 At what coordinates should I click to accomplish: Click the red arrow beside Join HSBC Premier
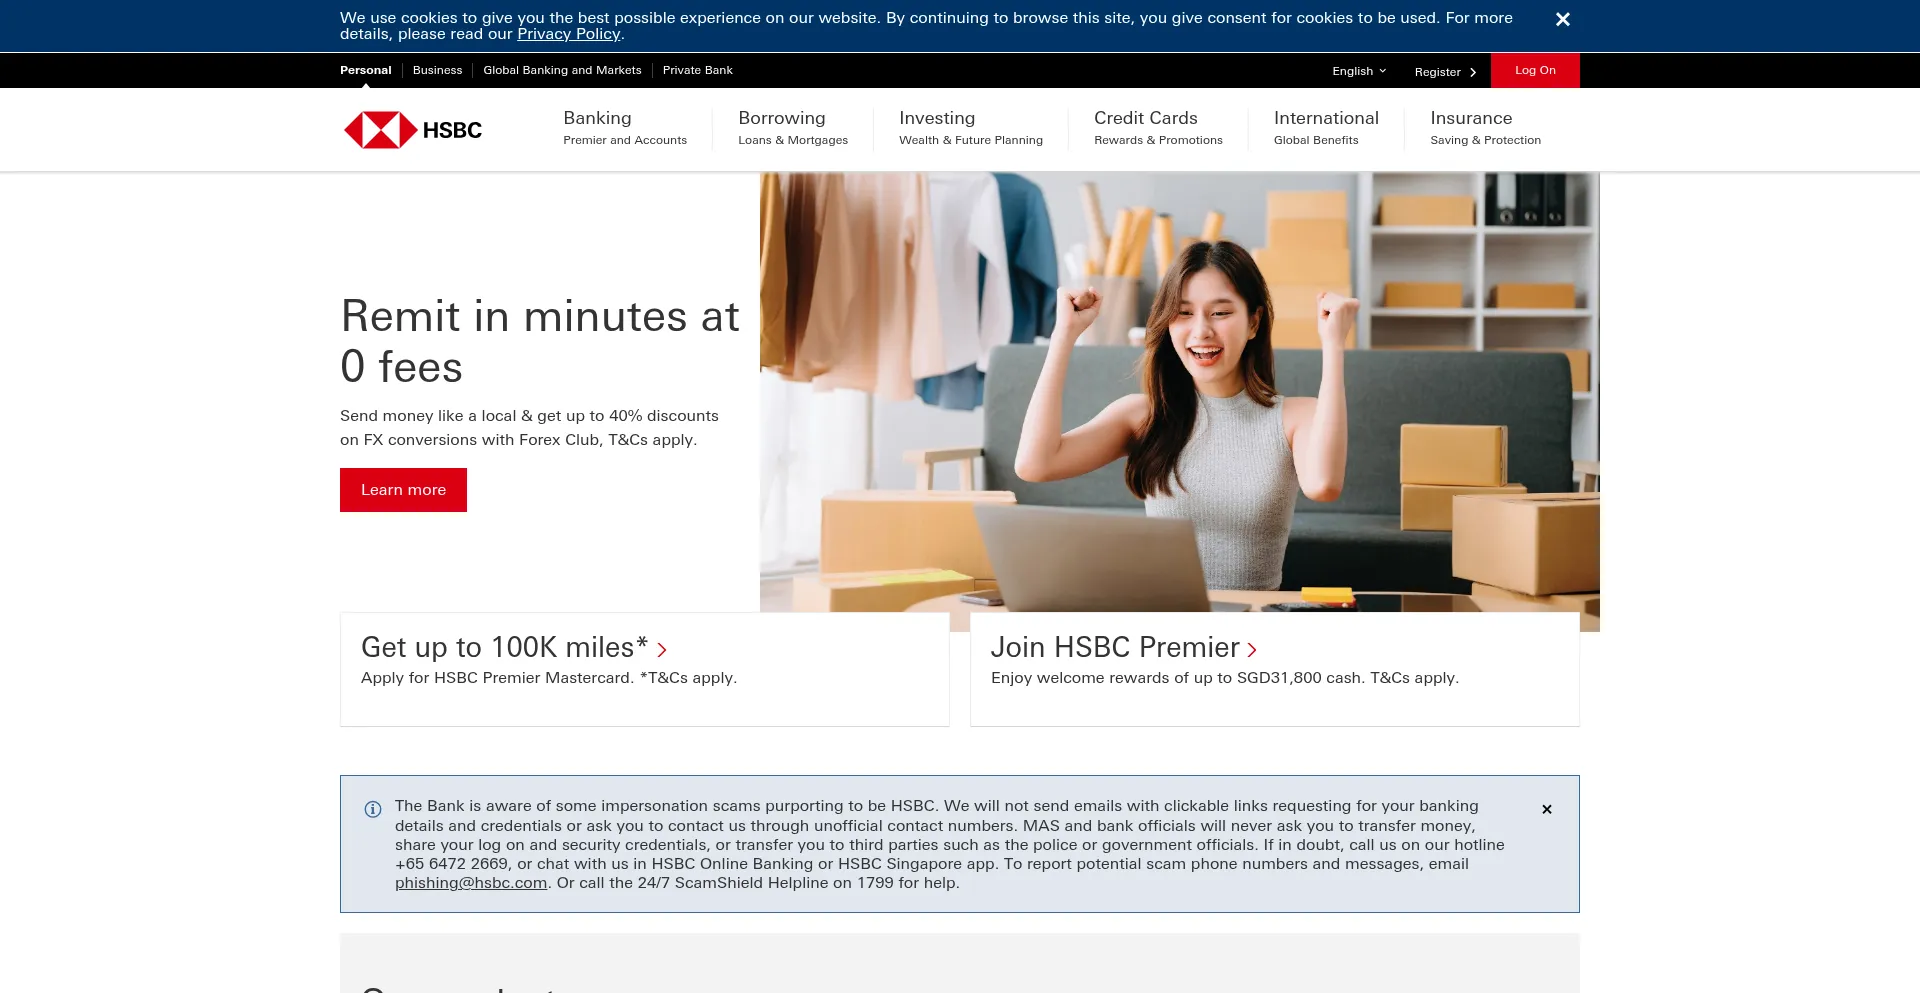click(1251, 650)
